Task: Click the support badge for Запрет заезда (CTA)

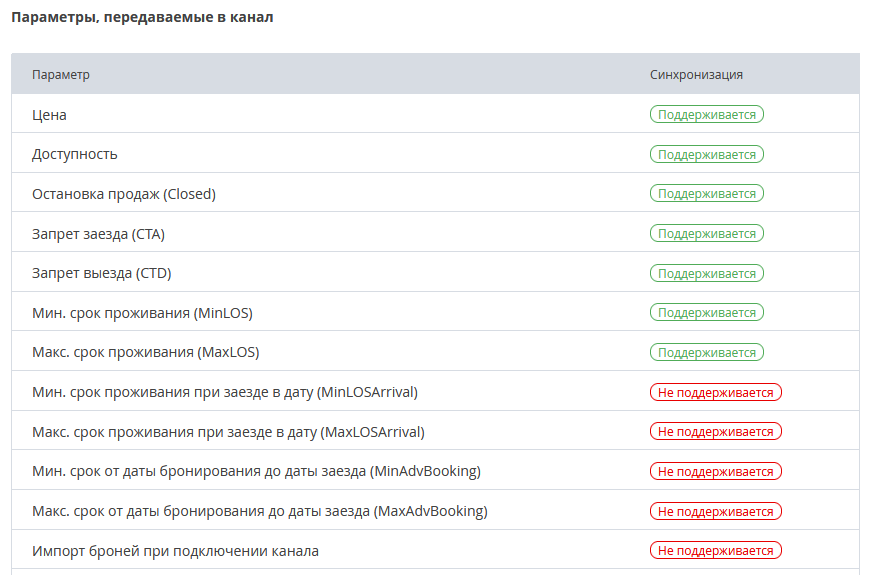Action: tap(706, 234)
